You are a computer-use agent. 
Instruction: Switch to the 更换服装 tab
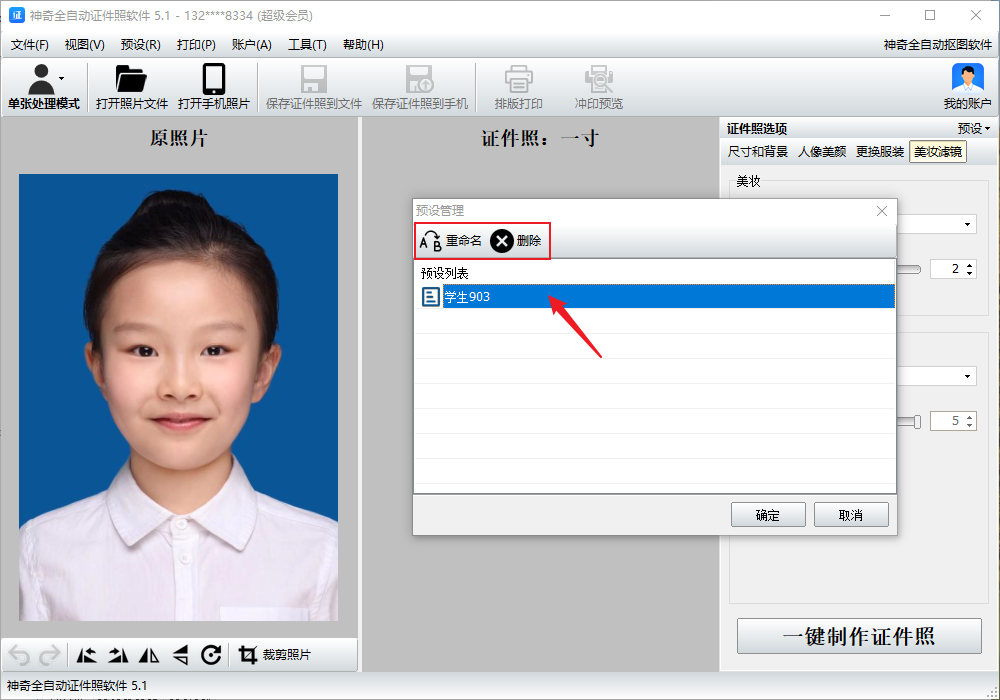click(880, 152)
